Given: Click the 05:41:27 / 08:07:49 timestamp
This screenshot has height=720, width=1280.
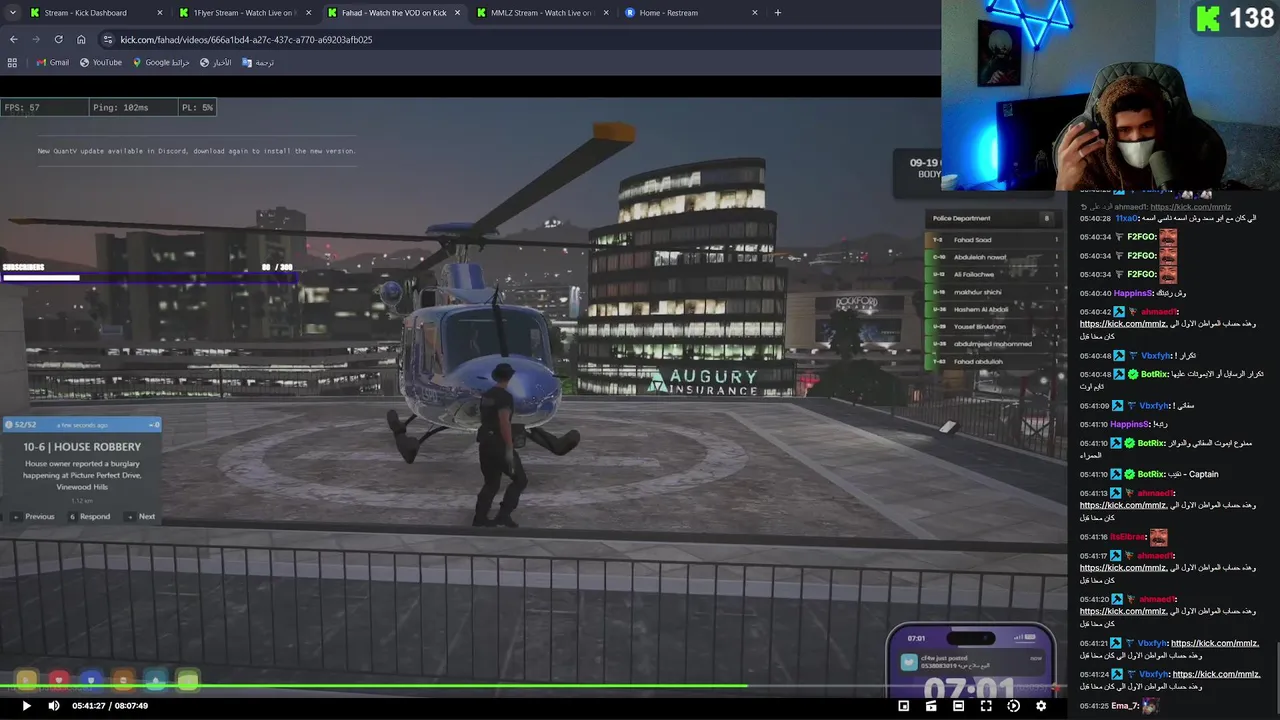Looking at the screenshot, I should point(110,706).
